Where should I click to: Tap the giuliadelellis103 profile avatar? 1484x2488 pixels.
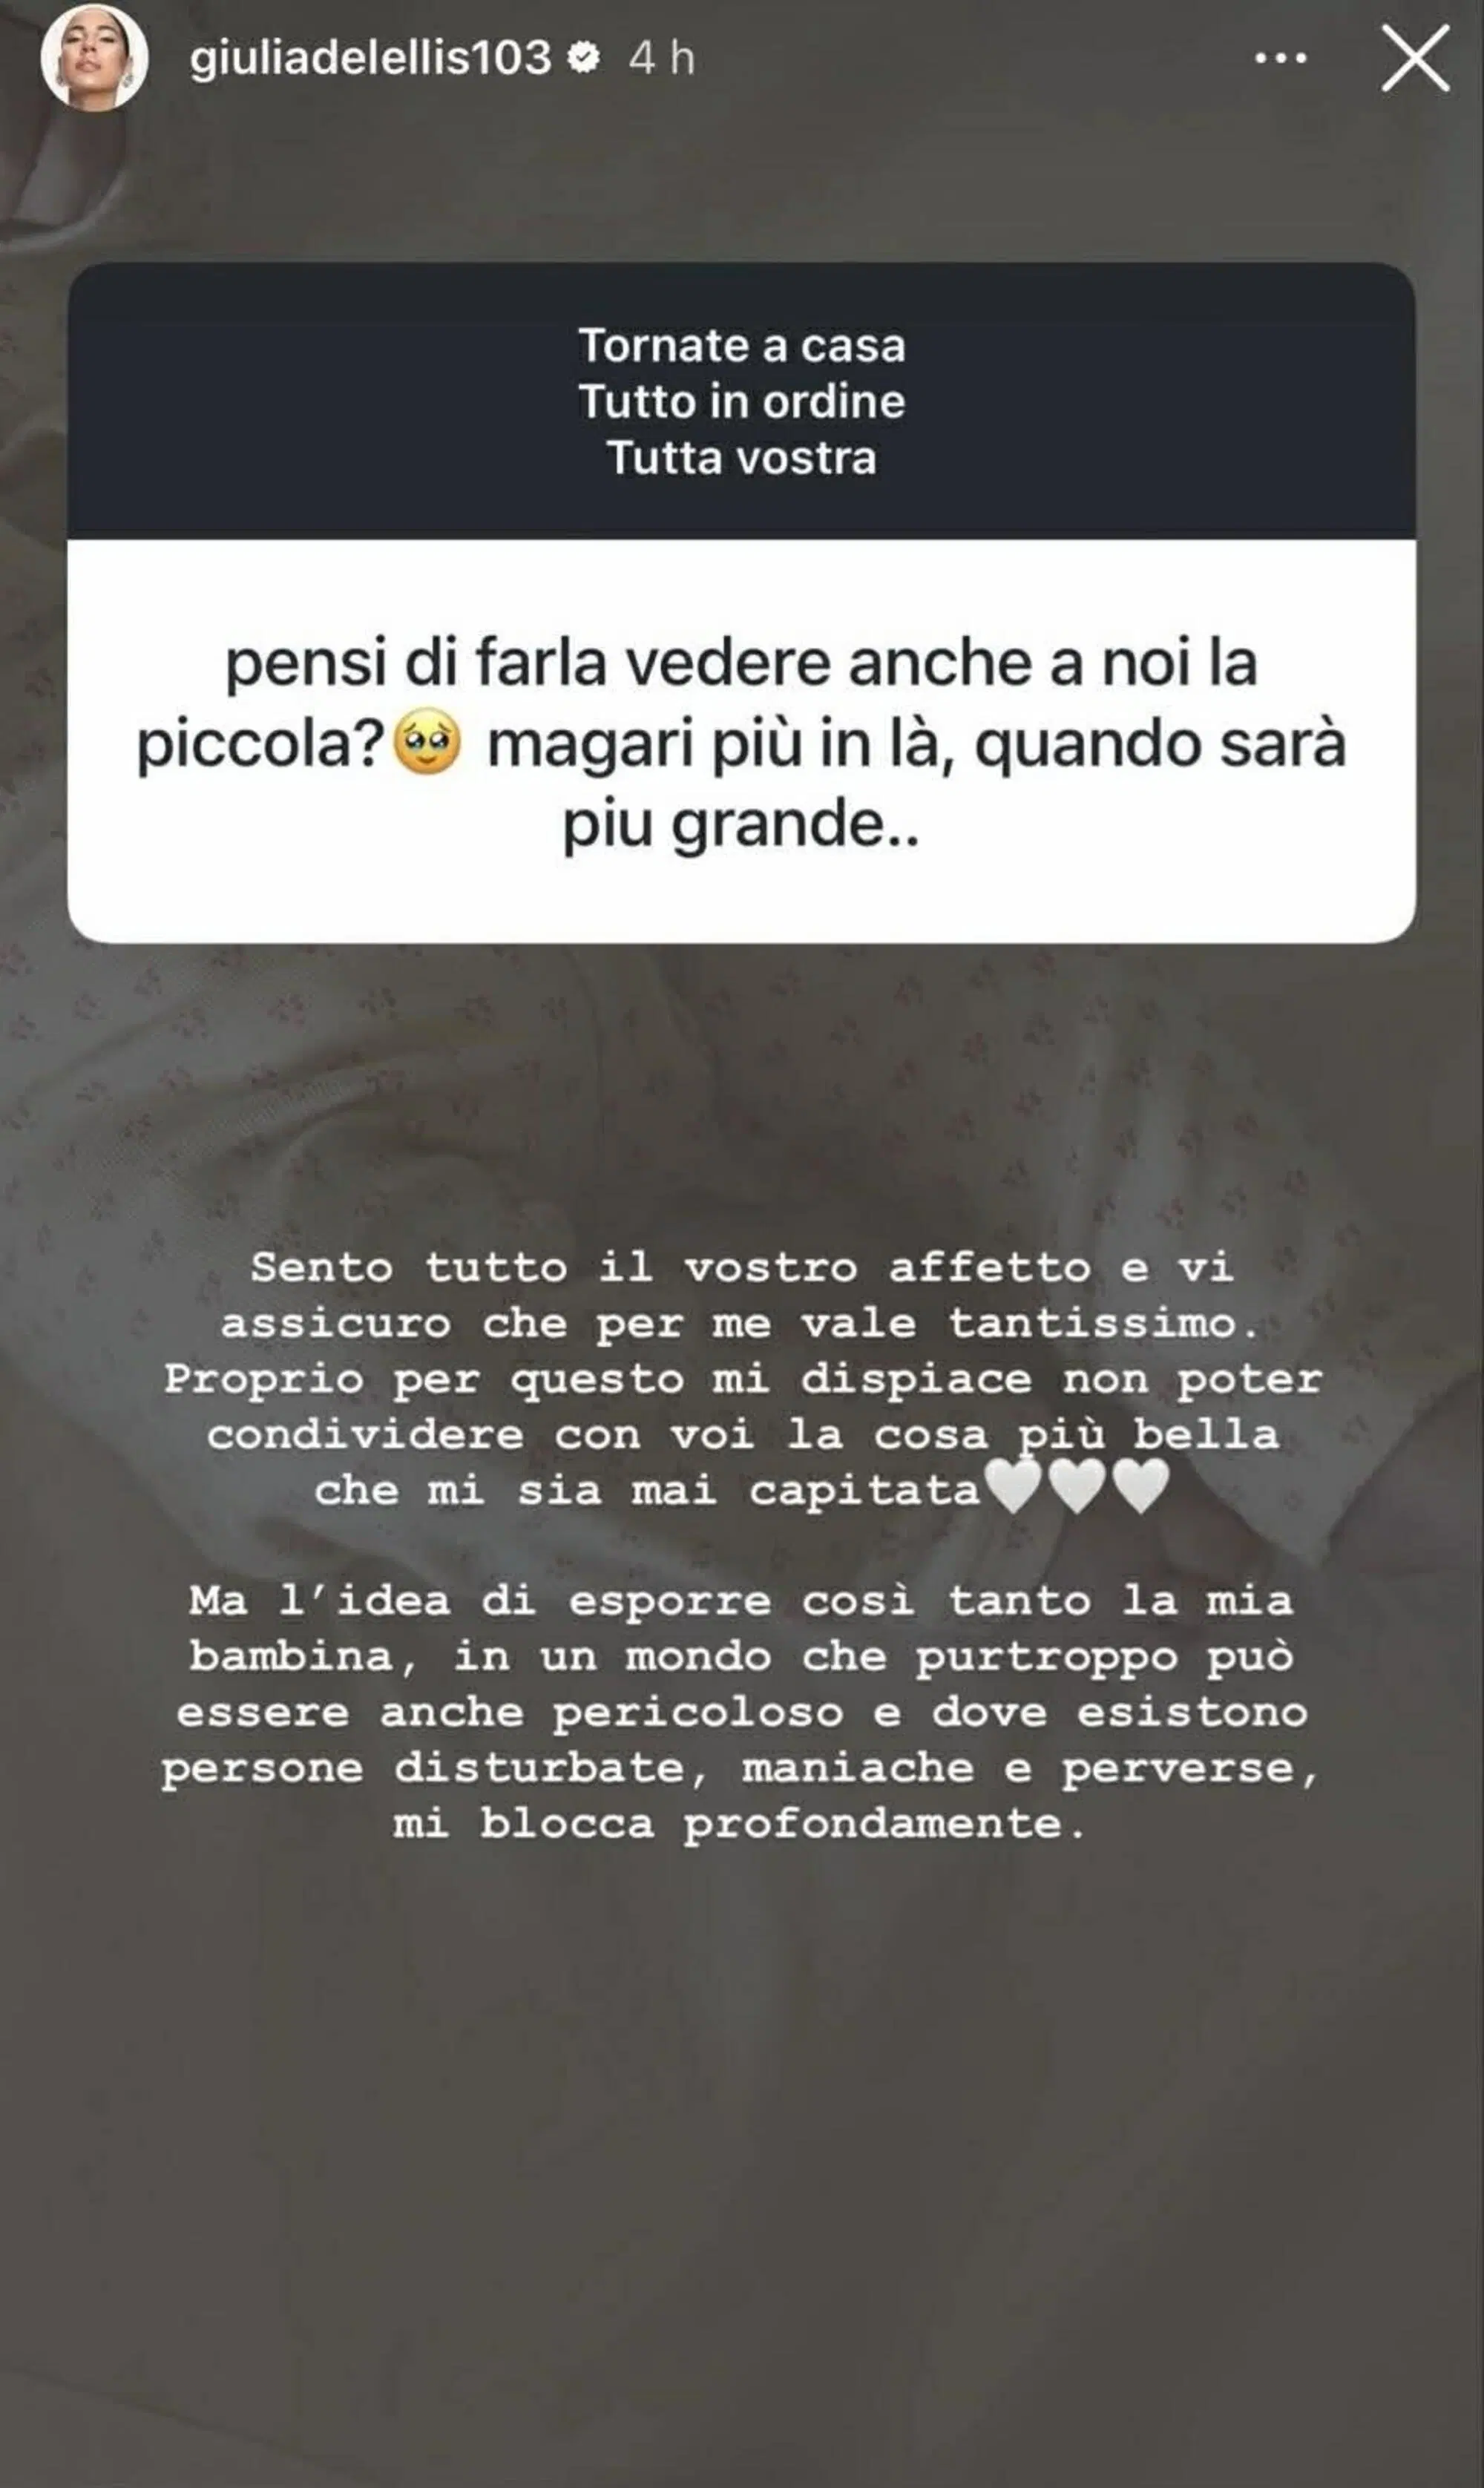pos(94,58)
